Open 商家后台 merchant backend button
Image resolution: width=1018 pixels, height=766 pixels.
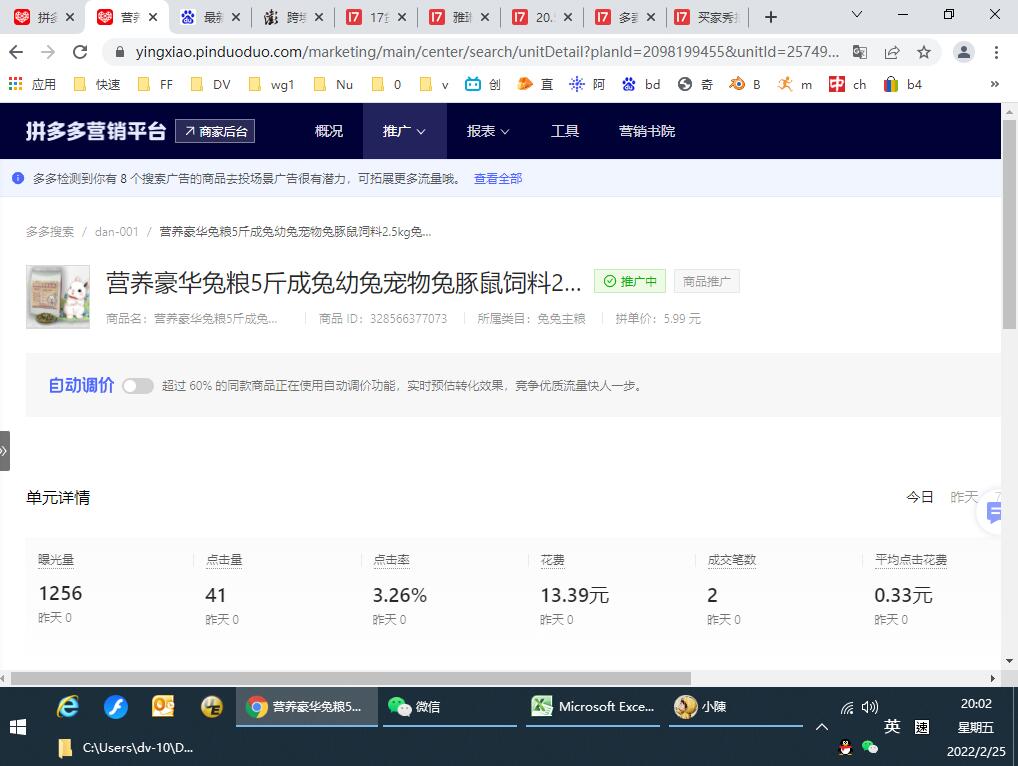coord(215,131)
